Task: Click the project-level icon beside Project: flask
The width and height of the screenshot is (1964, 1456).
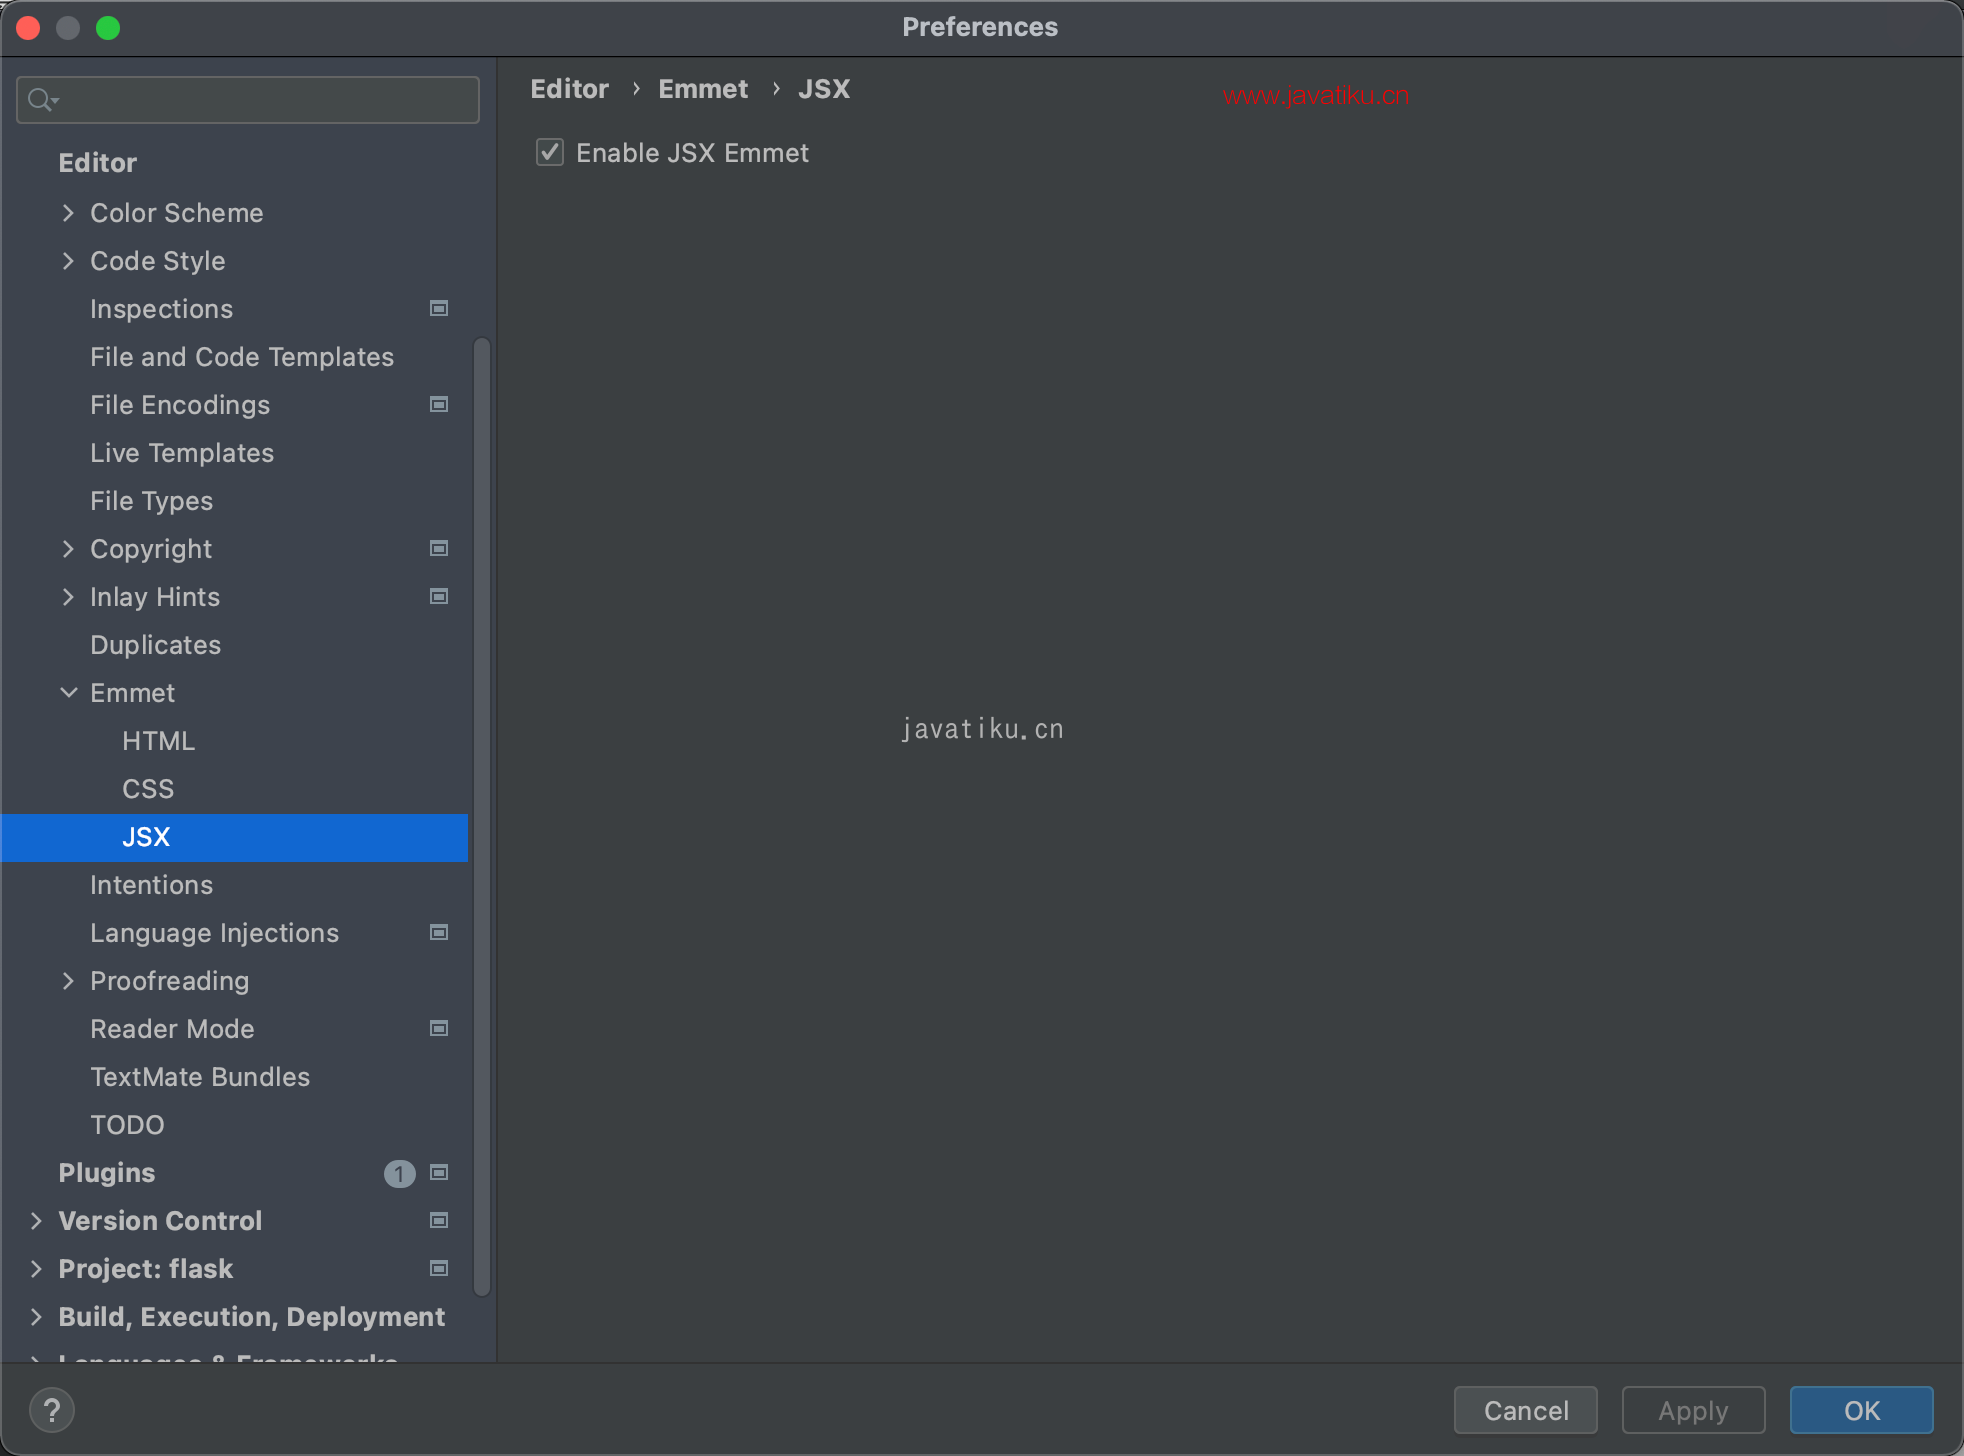Action: [x=438, y=1268]
